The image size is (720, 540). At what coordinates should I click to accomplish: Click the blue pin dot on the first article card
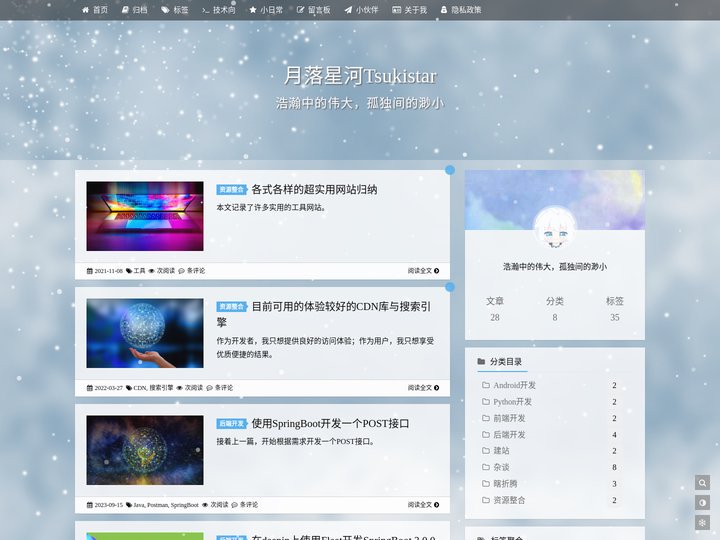(450, 170)
